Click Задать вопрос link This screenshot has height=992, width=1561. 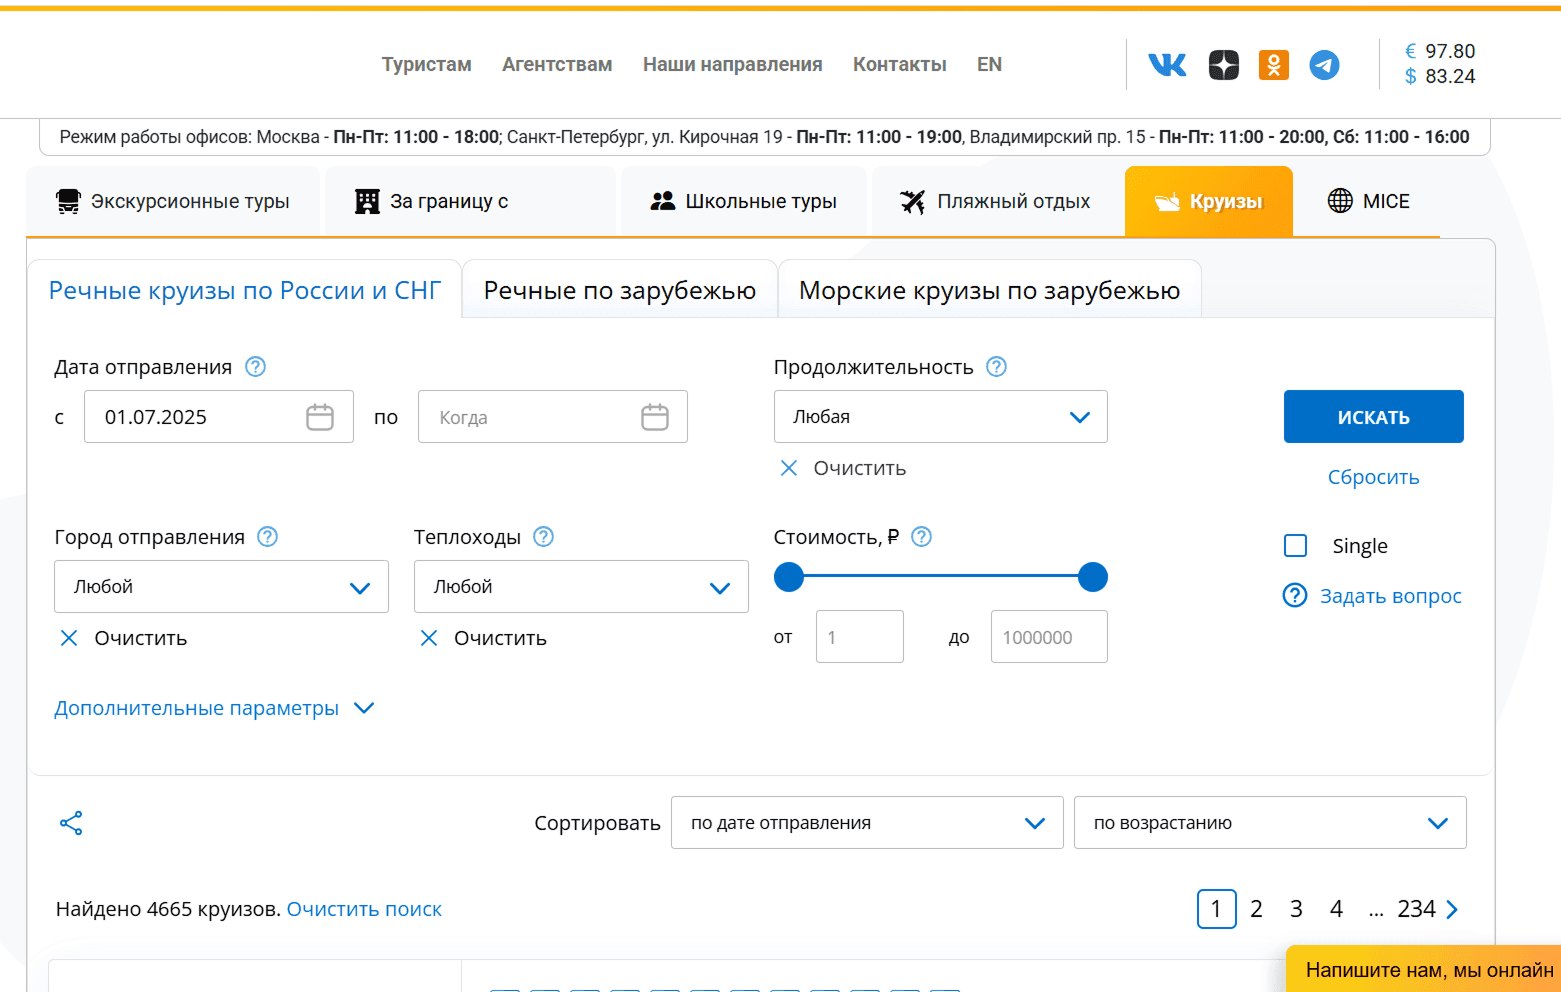tap(1391, 596)
